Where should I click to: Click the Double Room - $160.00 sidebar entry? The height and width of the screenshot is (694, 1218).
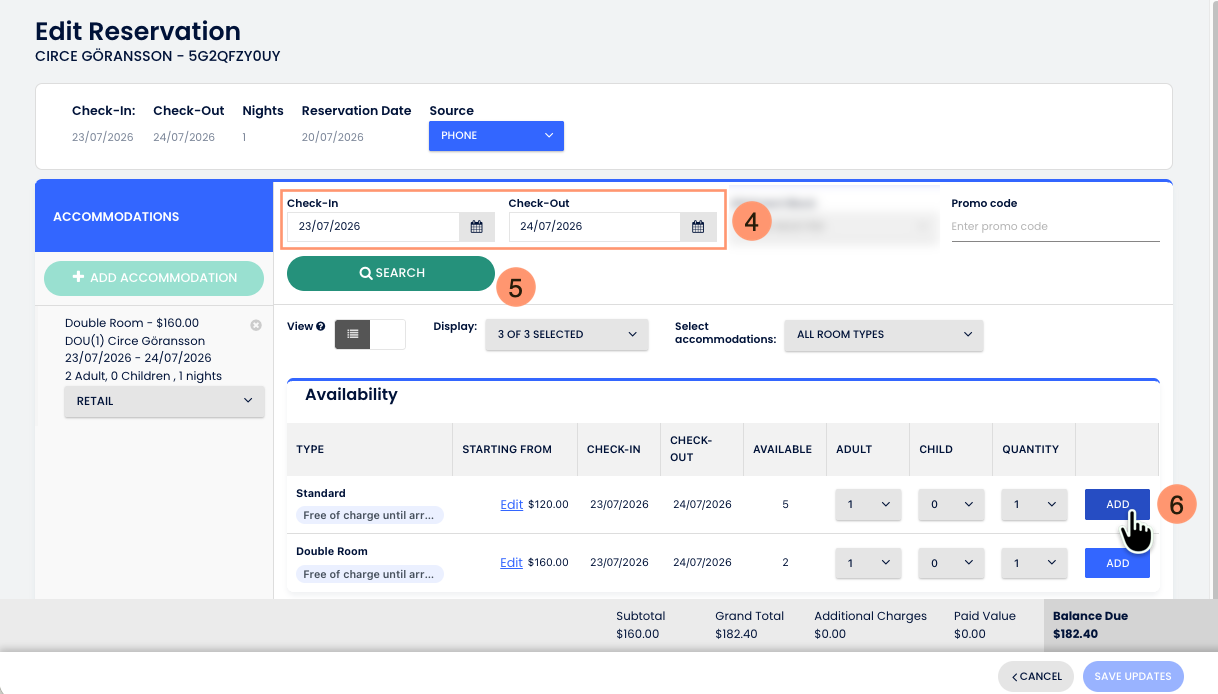132,323
